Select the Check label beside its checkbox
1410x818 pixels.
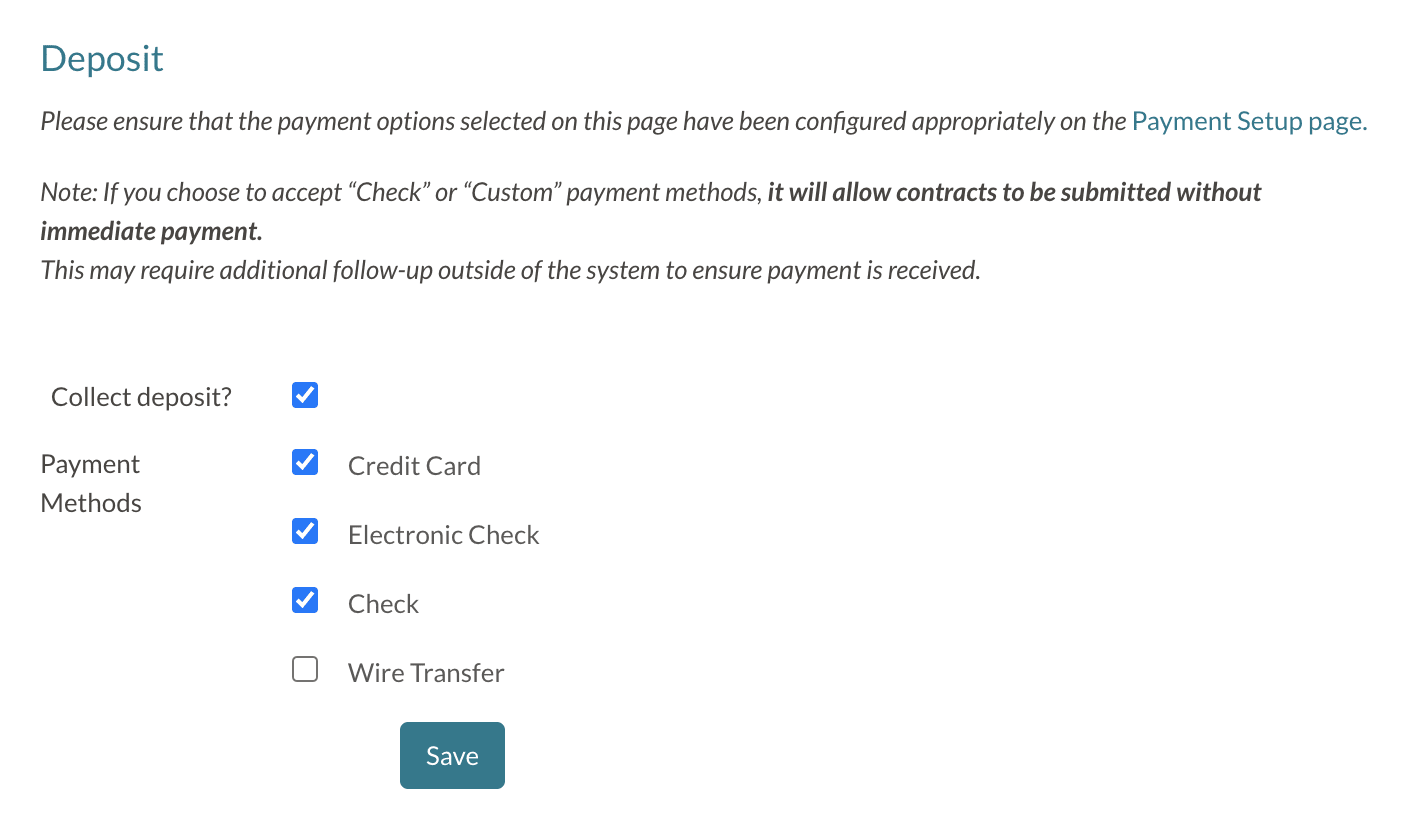pos(383,604)
